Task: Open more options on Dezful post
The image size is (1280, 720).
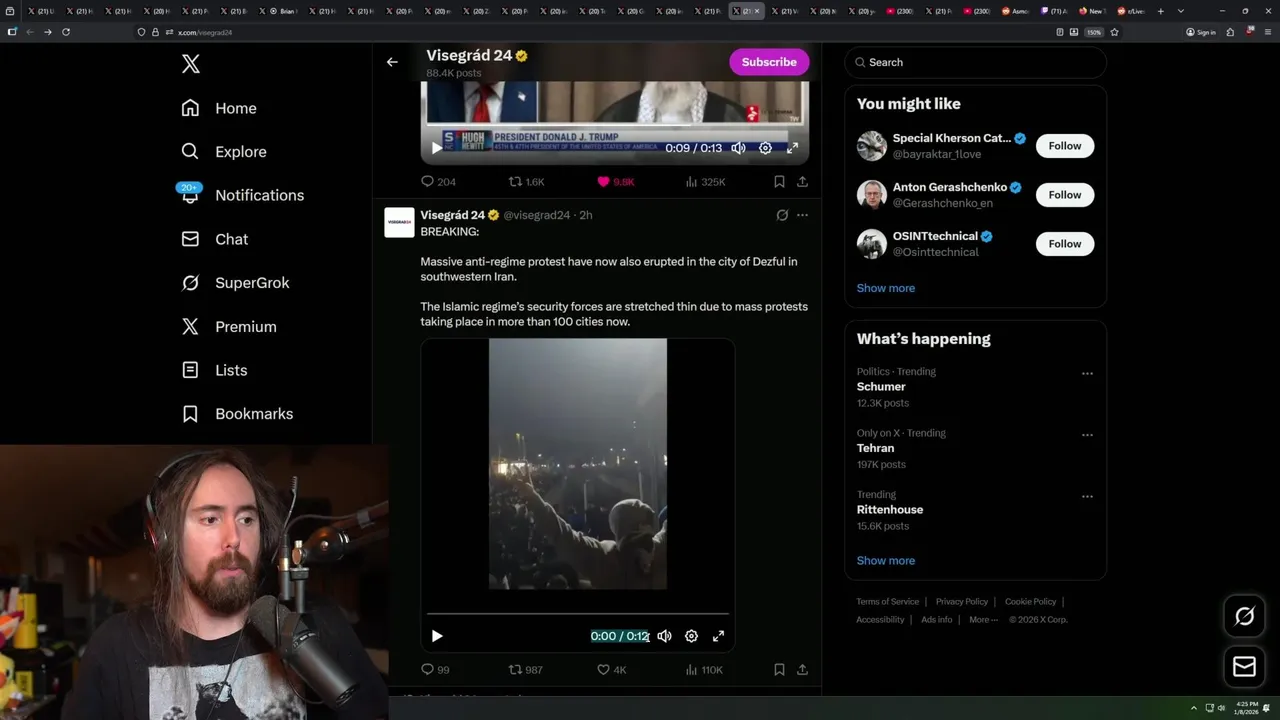Action: (x=802, y=215)
